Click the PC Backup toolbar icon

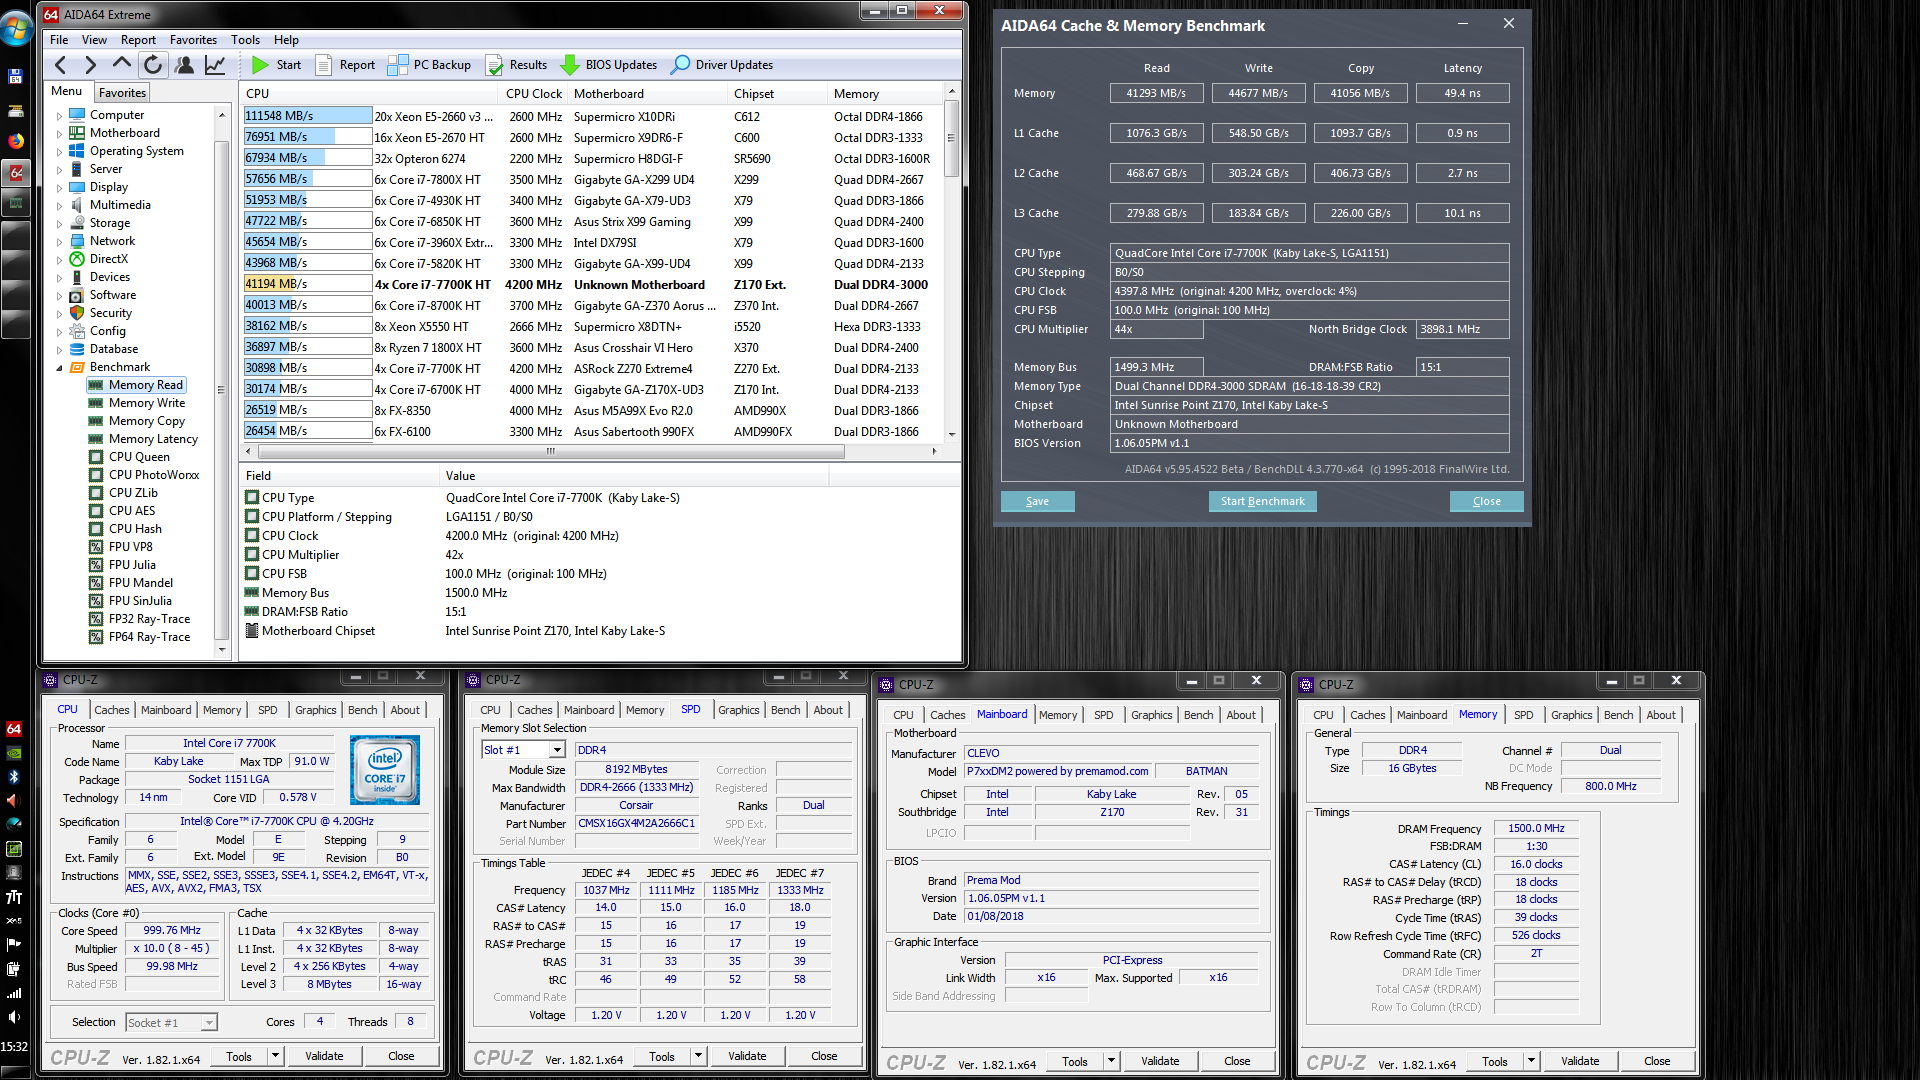point(398,65)
